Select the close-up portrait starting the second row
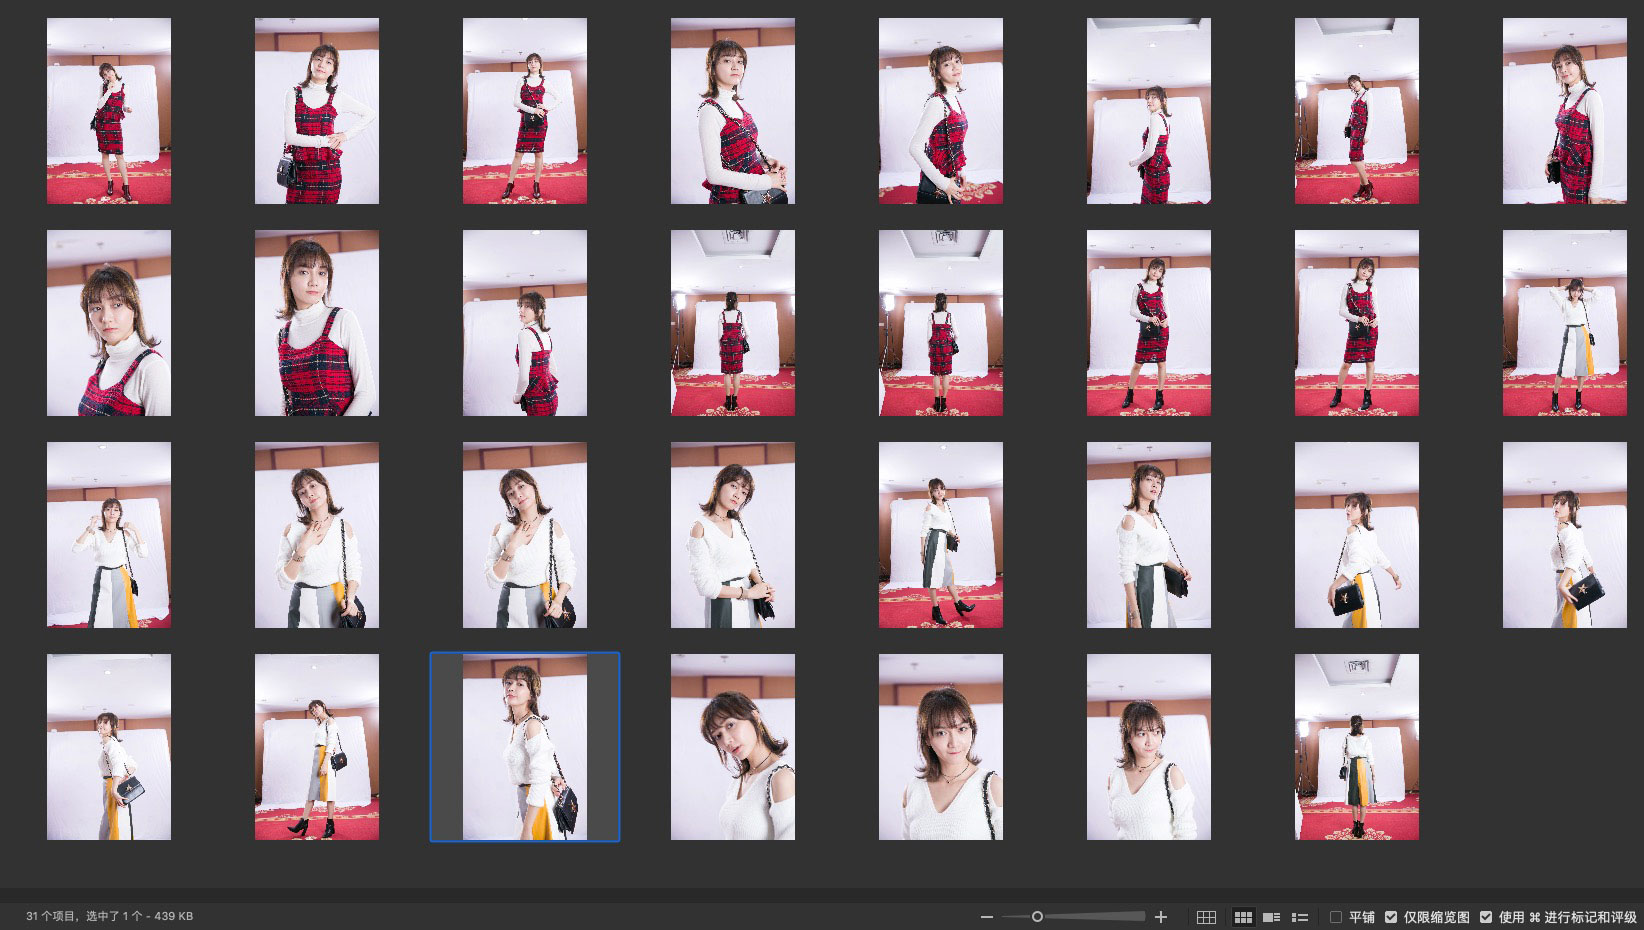 tap(109, 323)
